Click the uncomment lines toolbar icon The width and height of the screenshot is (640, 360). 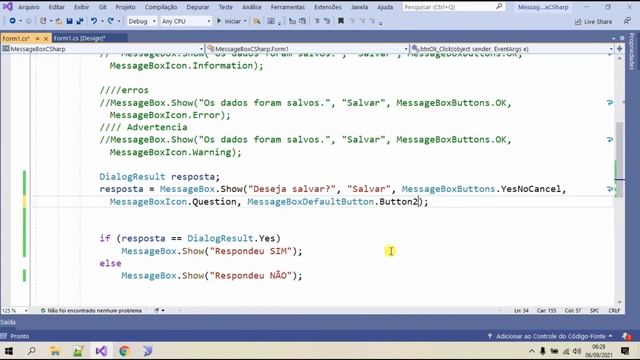(327, 21)
